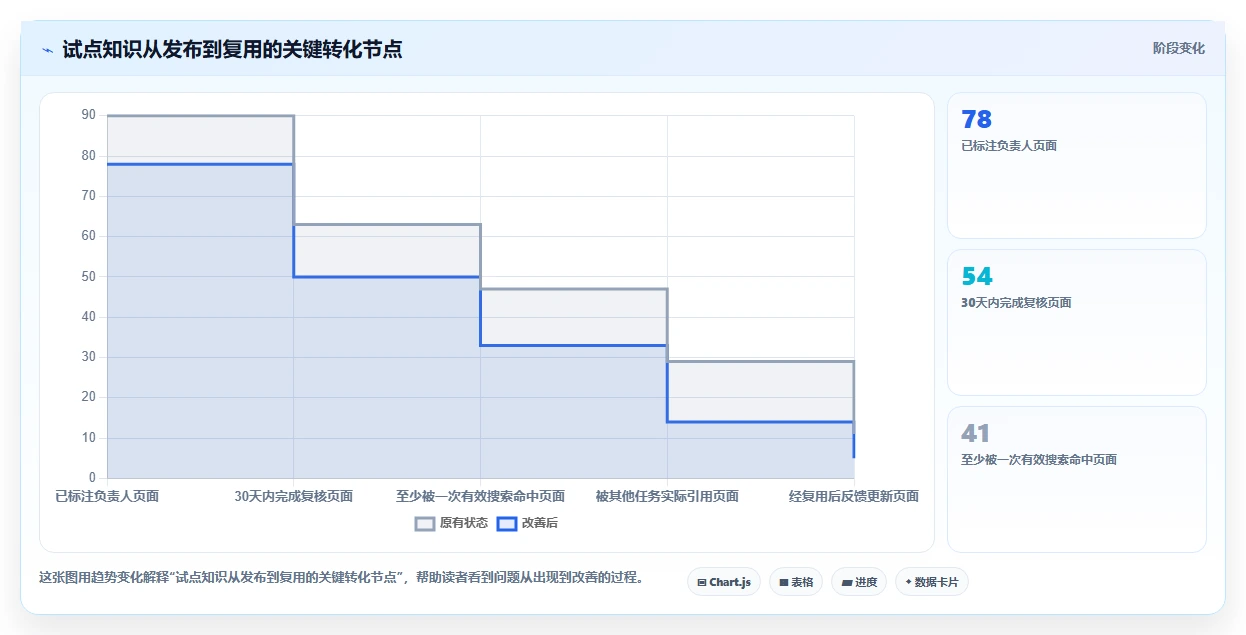Image resolution: width=1246 pixels, height=635 pixels.
Task: Click x-axis label 30天内完成复核页面
Action: [294, 496]
